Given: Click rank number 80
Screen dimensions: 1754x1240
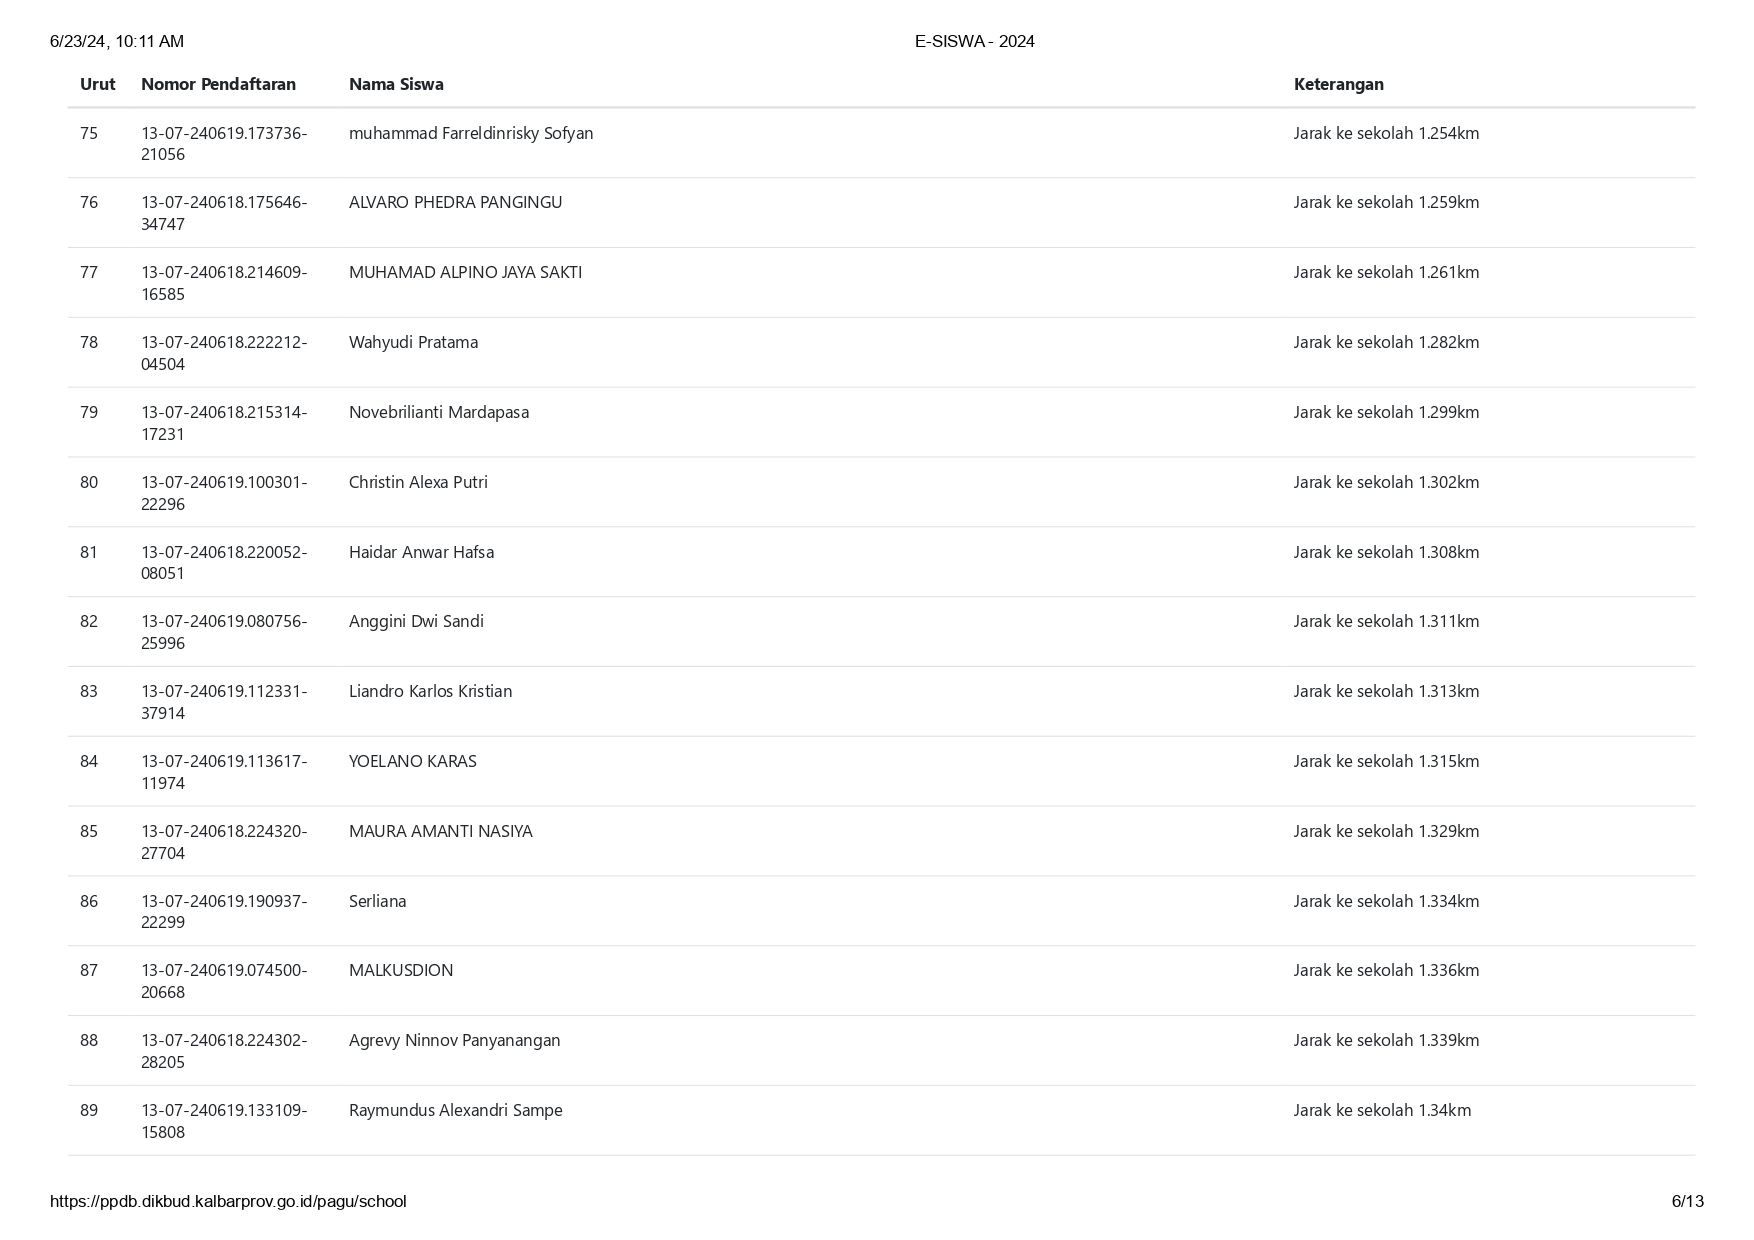Looking at the screenshot, I should 89,482.
